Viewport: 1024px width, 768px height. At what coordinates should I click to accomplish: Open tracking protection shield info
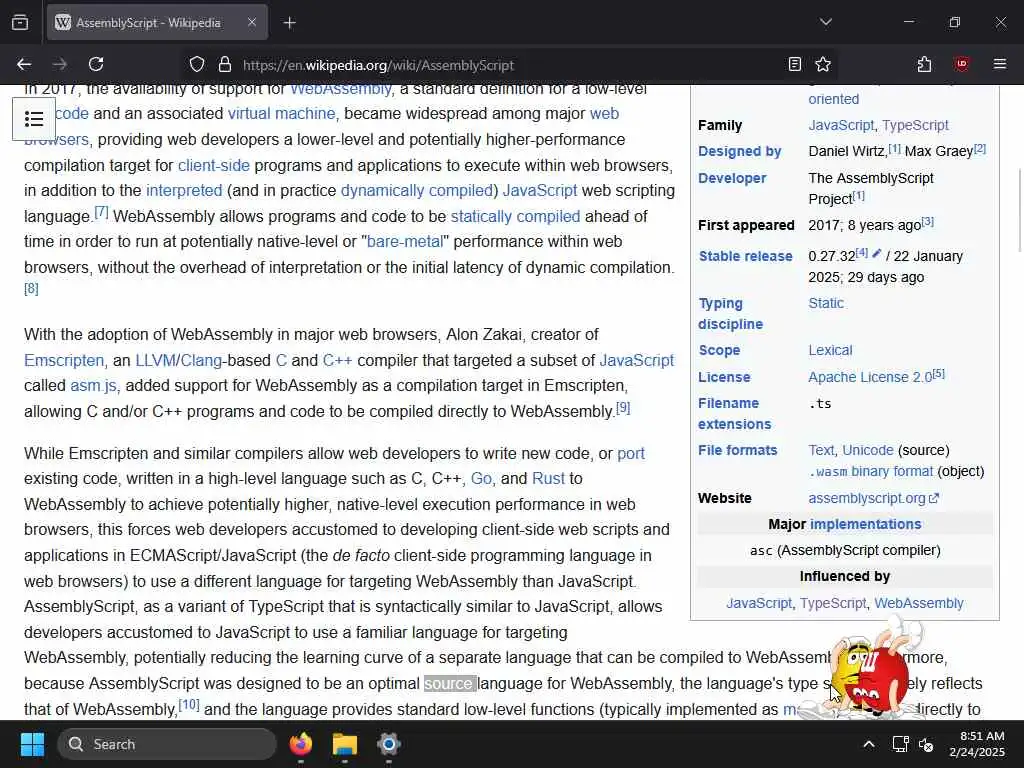pos(197,65)
